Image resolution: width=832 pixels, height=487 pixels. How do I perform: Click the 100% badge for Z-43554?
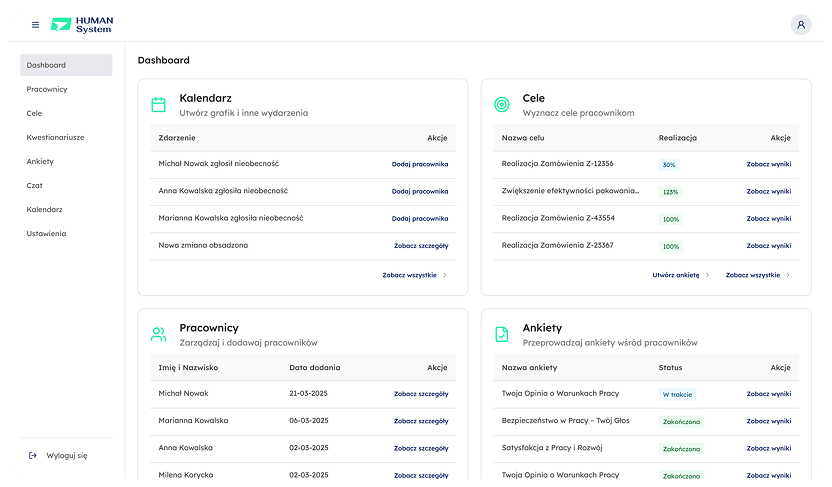[671, 219]
